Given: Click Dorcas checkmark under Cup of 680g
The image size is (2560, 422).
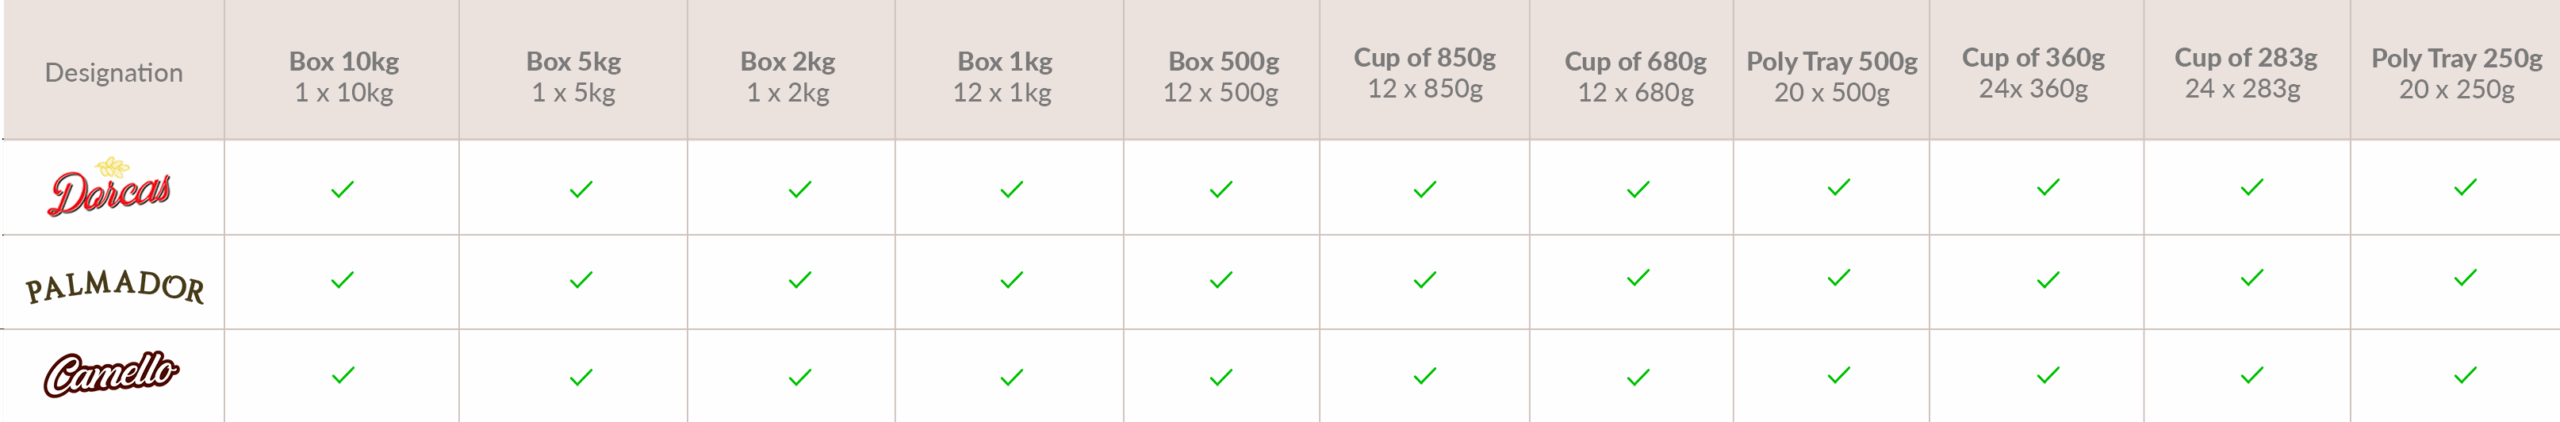Looking at the screenshot, I should (x=1638, y=189).
